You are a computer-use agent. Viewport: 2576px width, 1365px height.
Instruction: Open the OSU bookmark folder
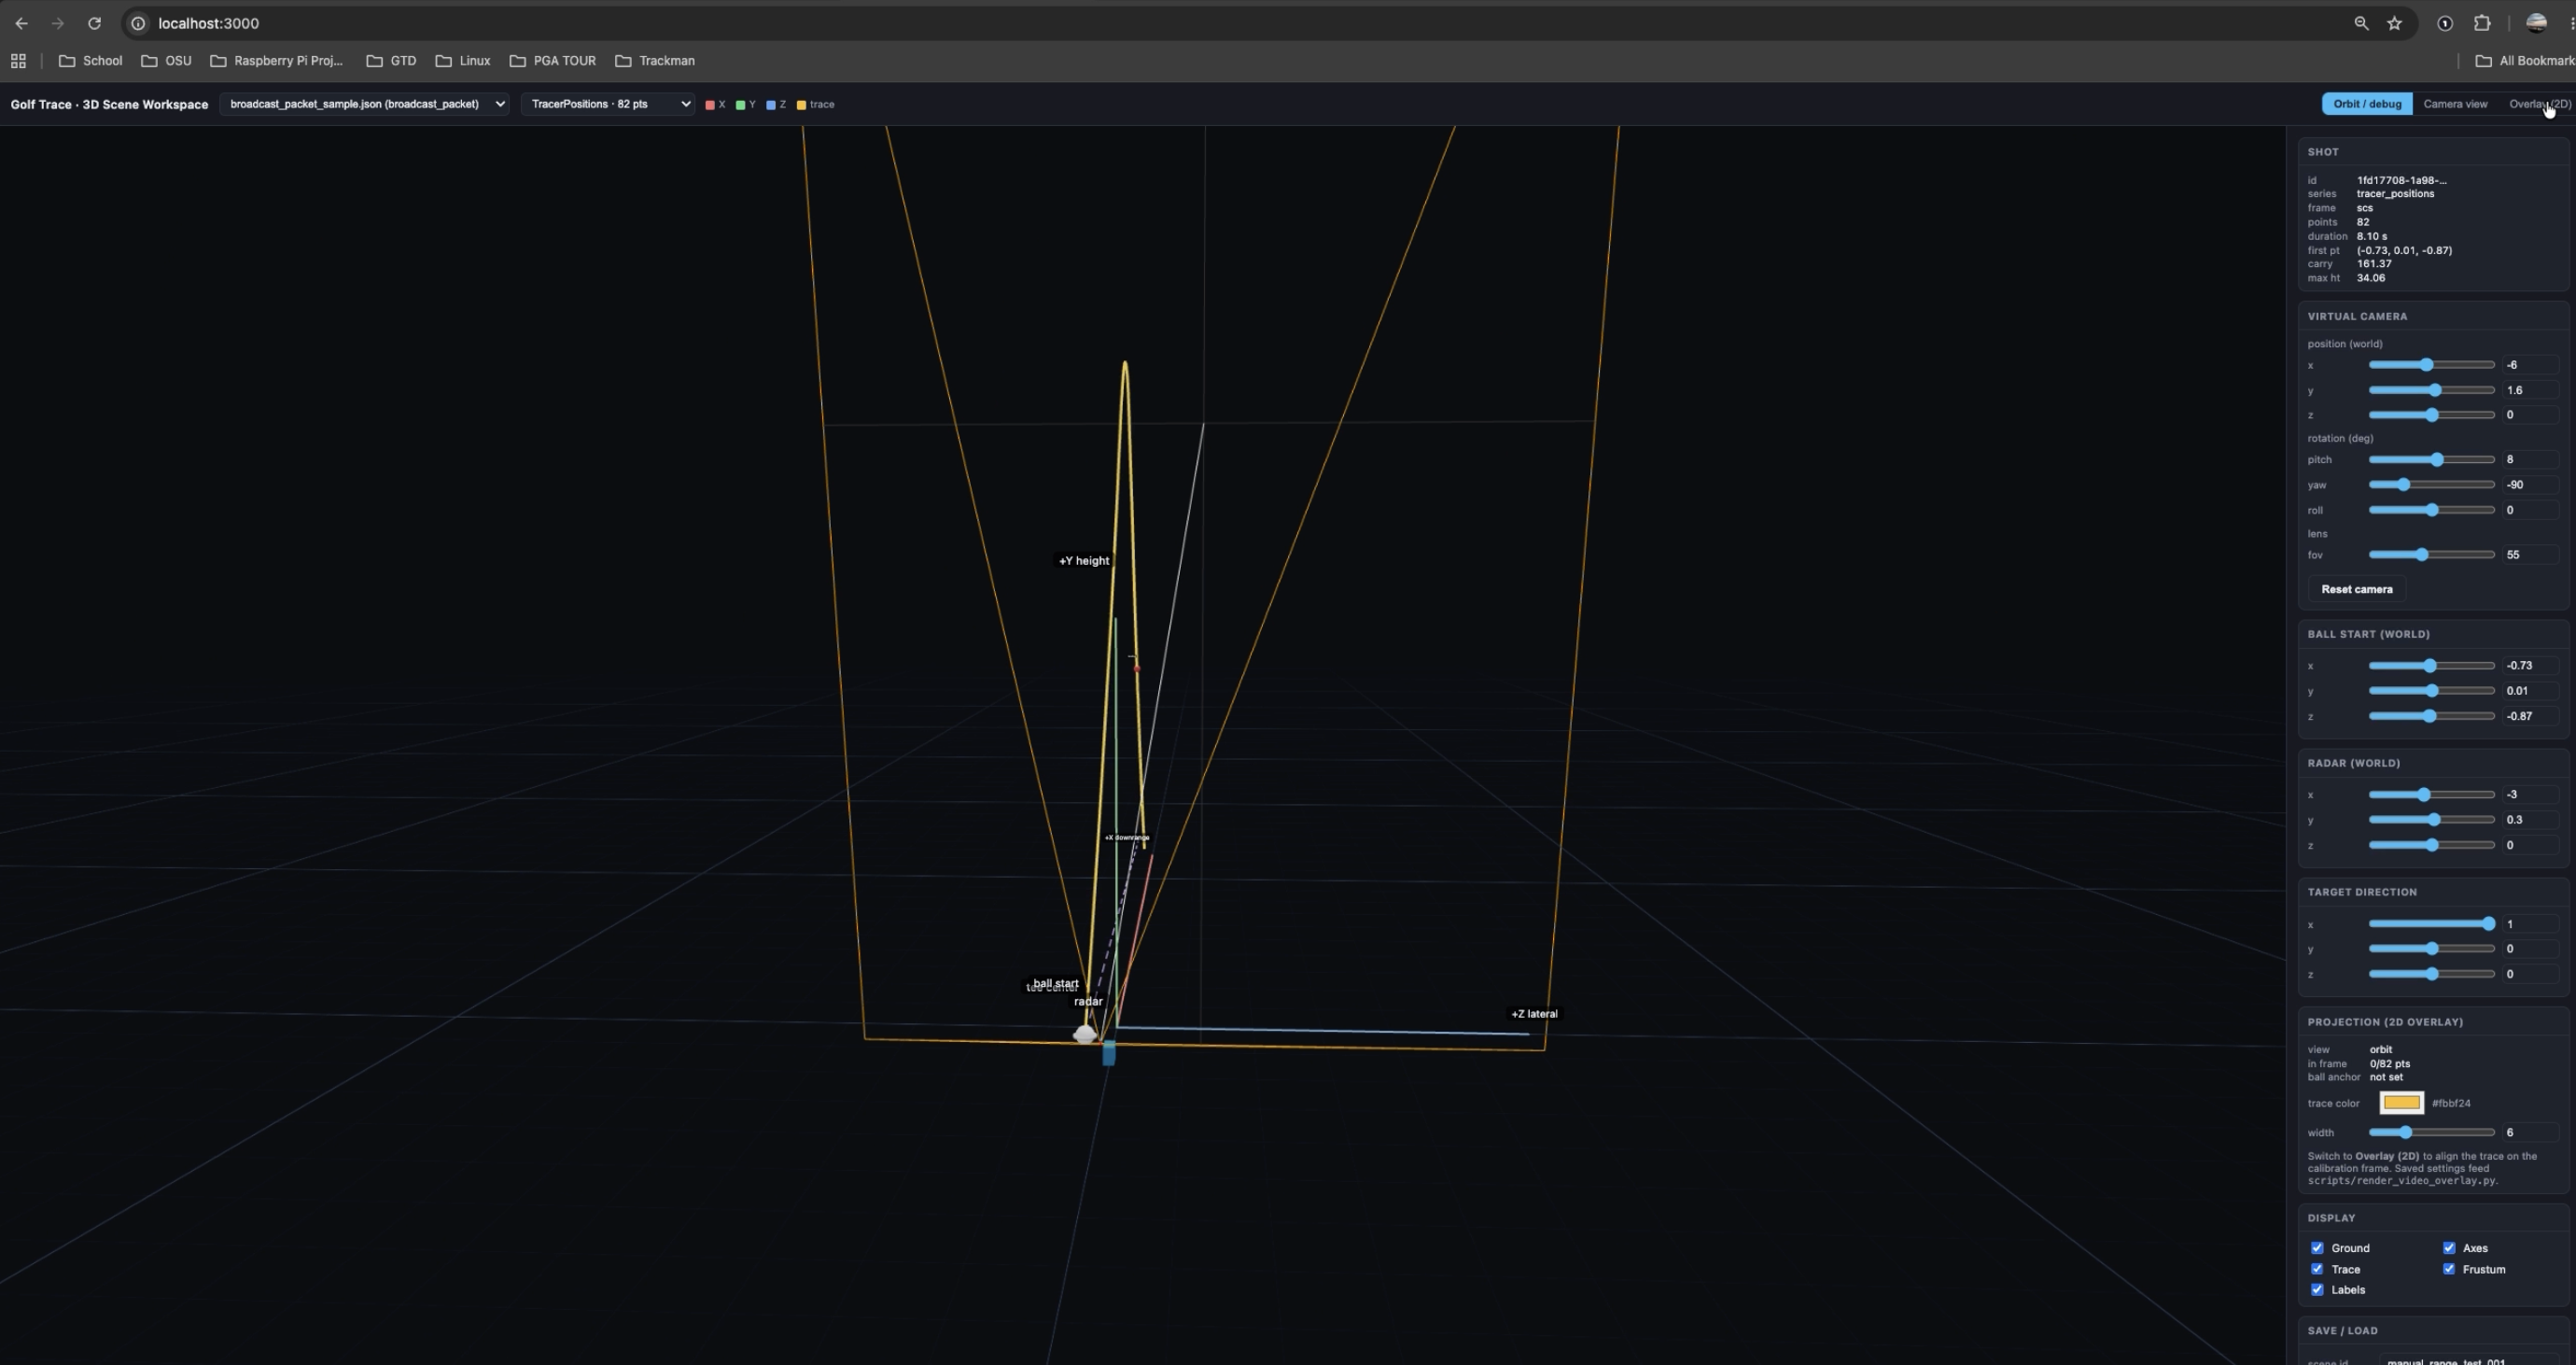pyautogui.click(x=166, y=61)
